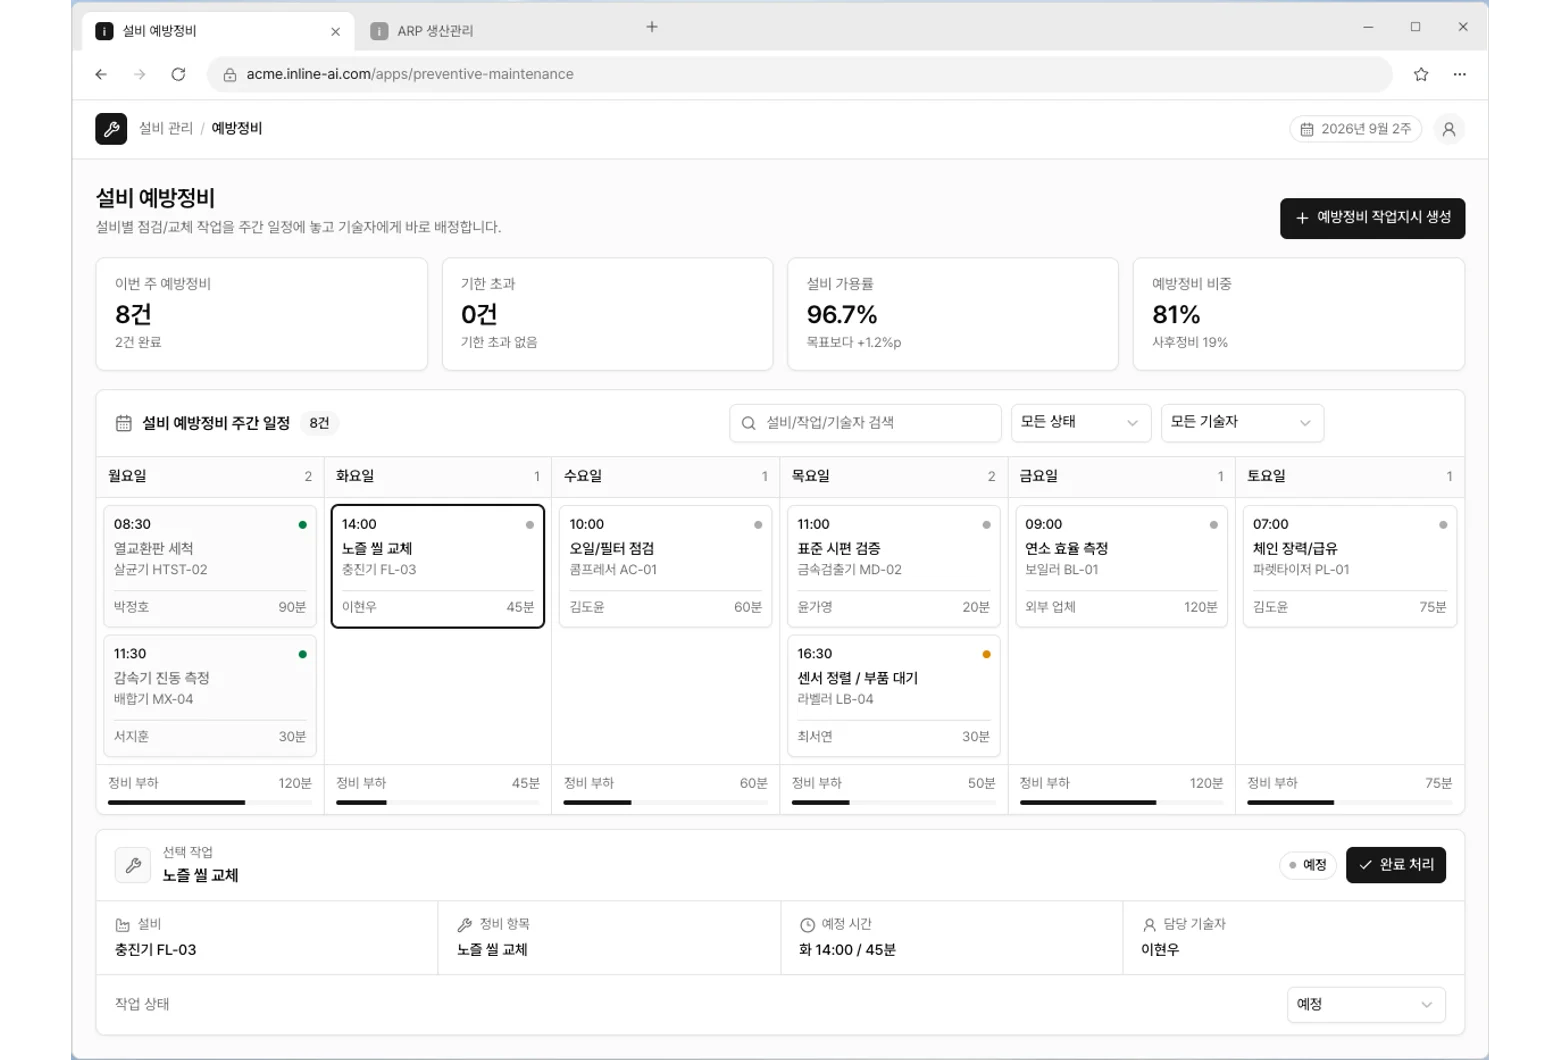
Task: Click the lock icon in address bar
Action: coord(230,75)
